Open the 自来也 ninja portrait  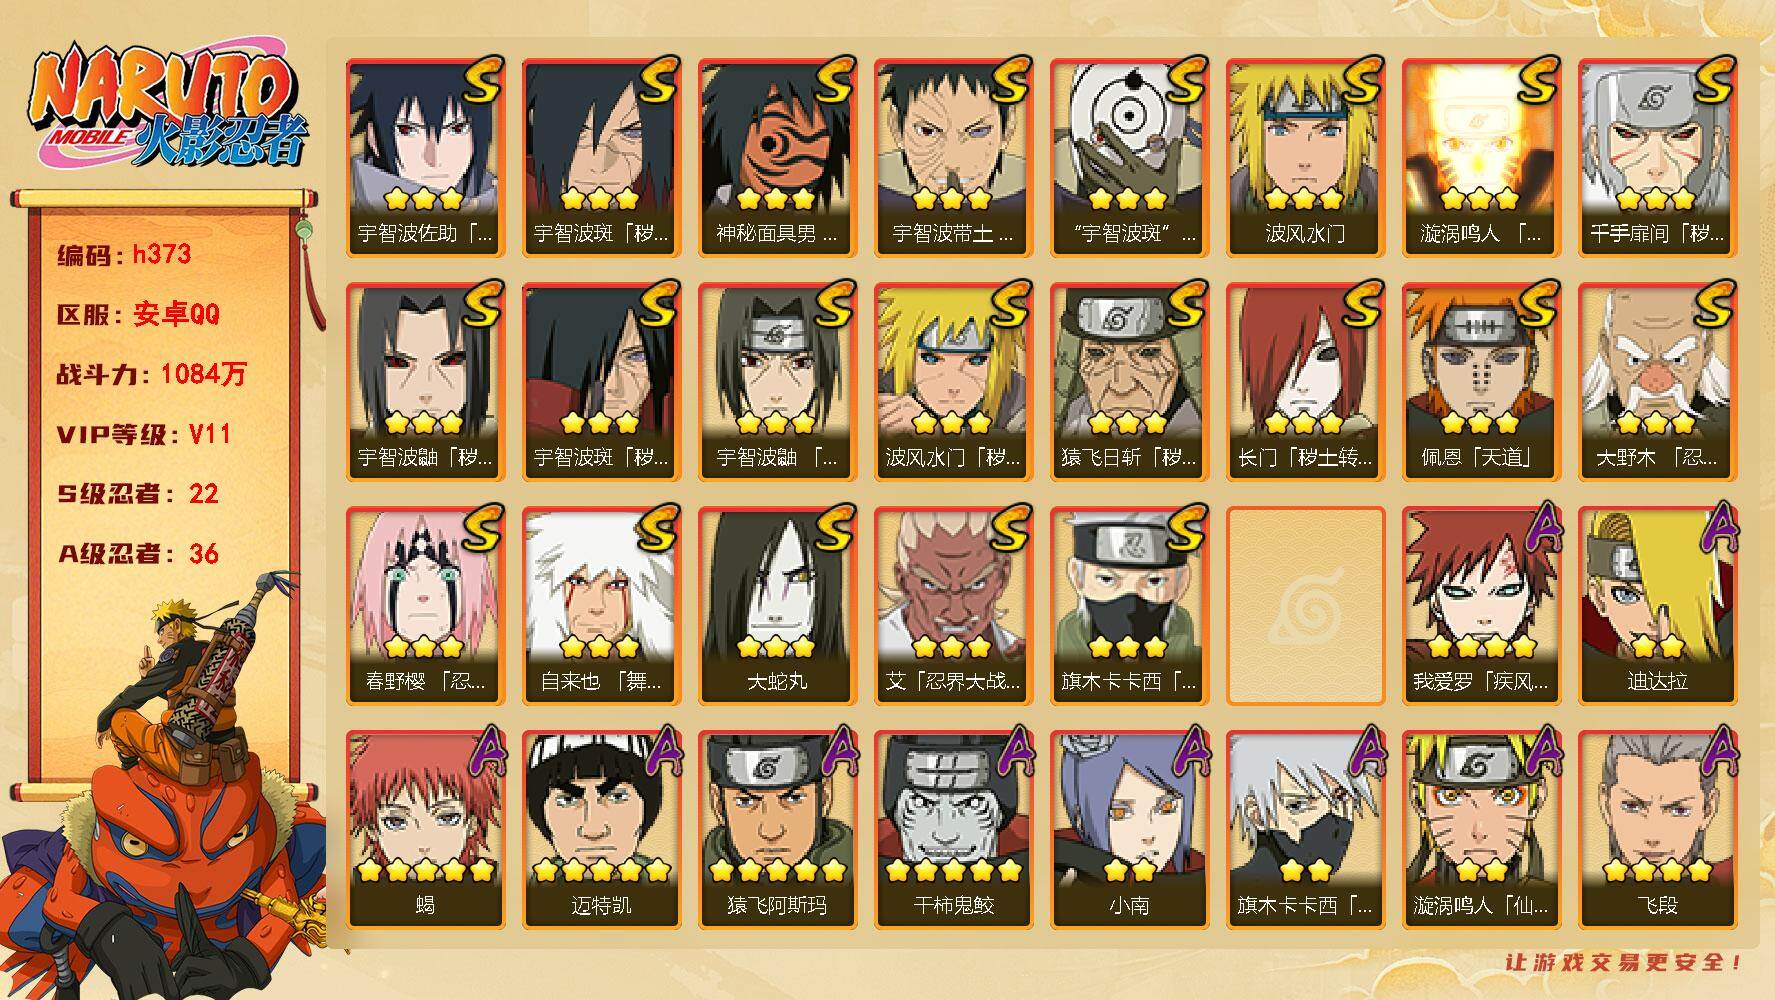(x=601, y=606)
